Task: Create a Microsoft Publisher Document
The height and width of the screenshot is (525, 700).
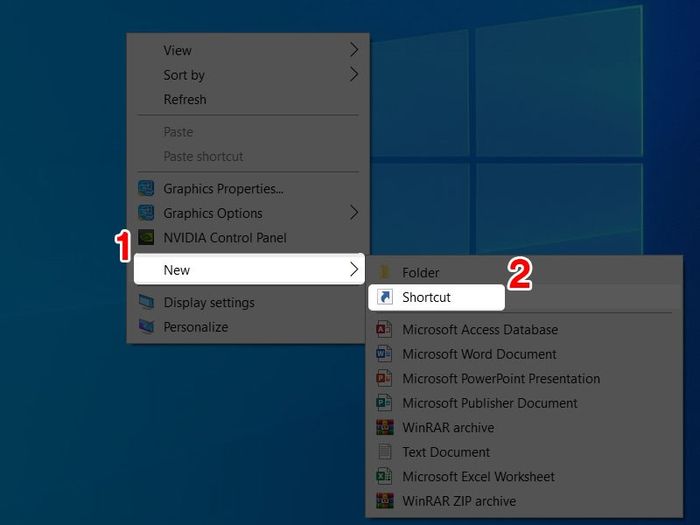Action: [x=524, y=403]
